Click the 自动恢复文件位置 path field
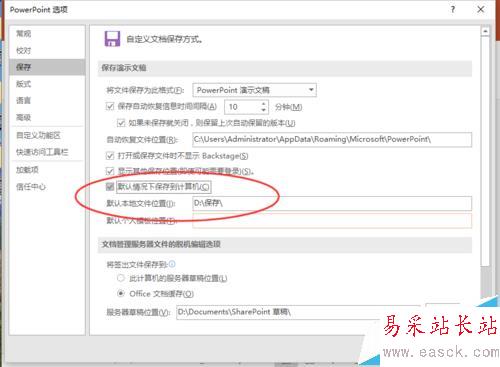 tap(332, 139)
